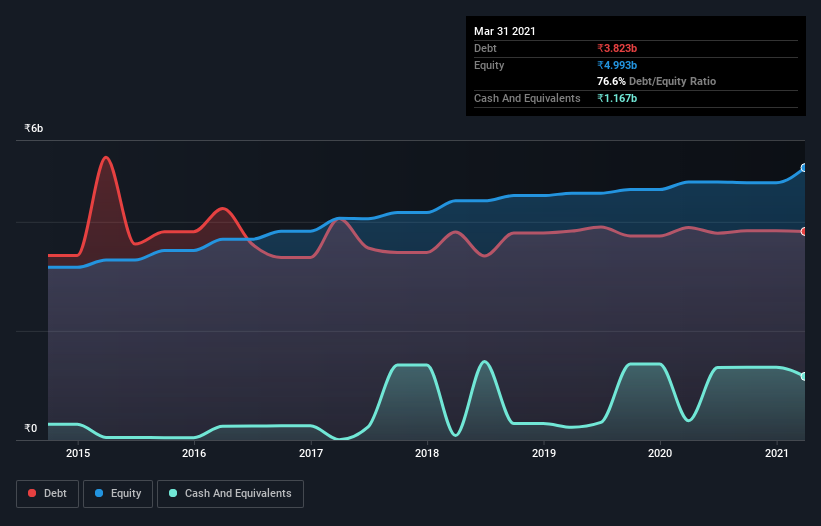821x526 pixels.
Task: Click the 2016 x-axis label
Action: [194, 453]
